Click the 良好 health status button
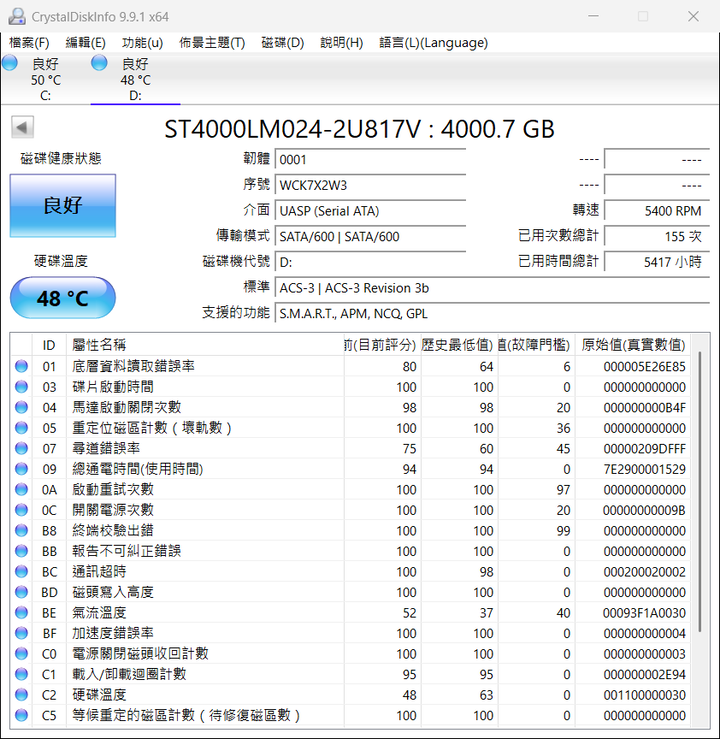The height and width of the screenshot is (739, 720). [63, 205]
